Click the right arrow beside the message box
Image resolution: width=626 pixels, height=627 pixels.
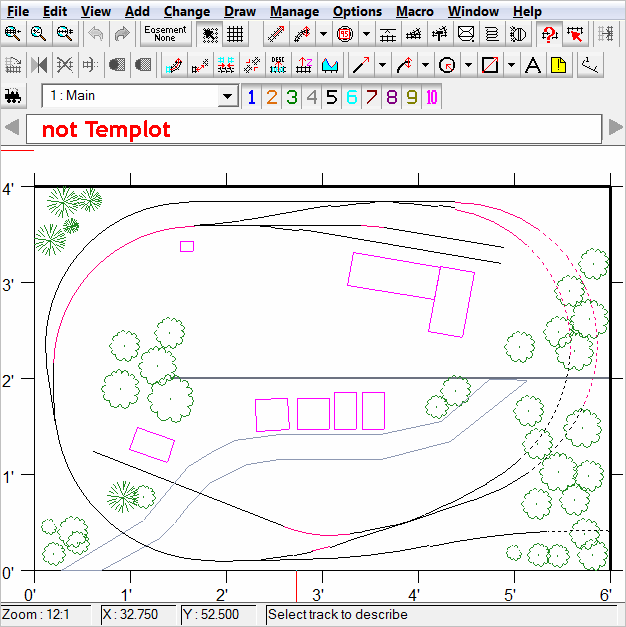pos(615,128)
